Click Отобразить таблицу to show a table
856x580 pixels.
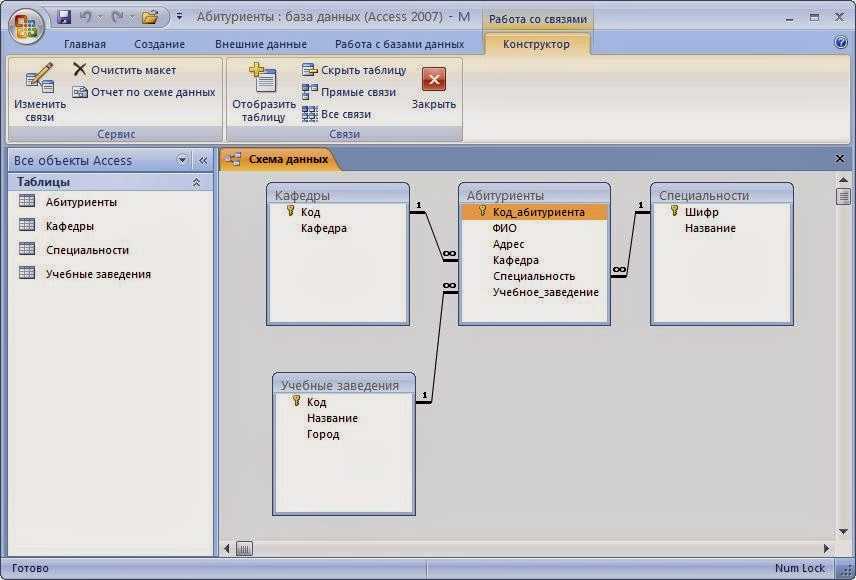(264, 92)
